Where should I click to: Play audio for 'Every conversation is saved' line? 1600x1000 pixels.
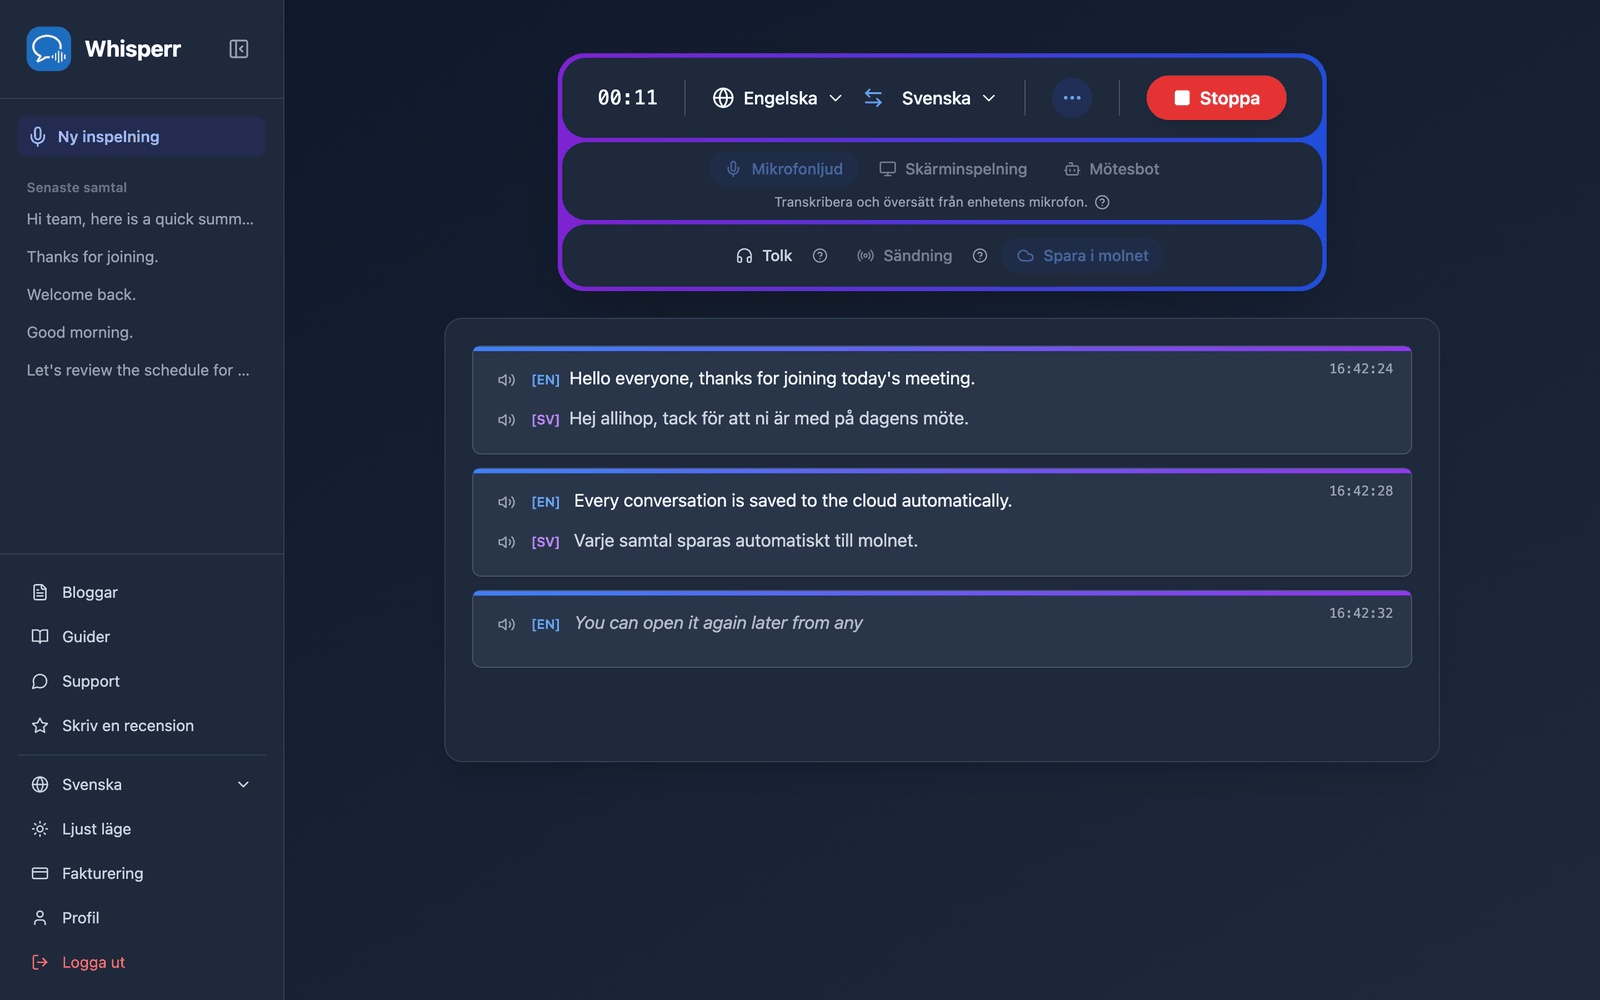[x=506, y=502]
